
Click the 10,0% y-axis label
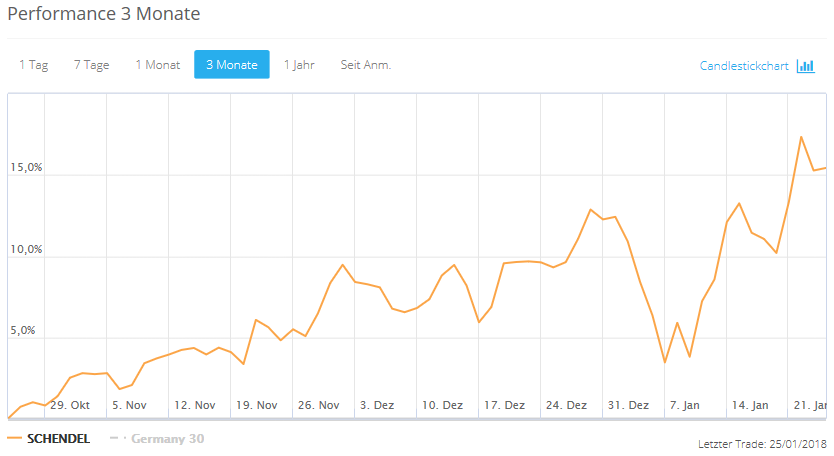click(x=27, y=249)
